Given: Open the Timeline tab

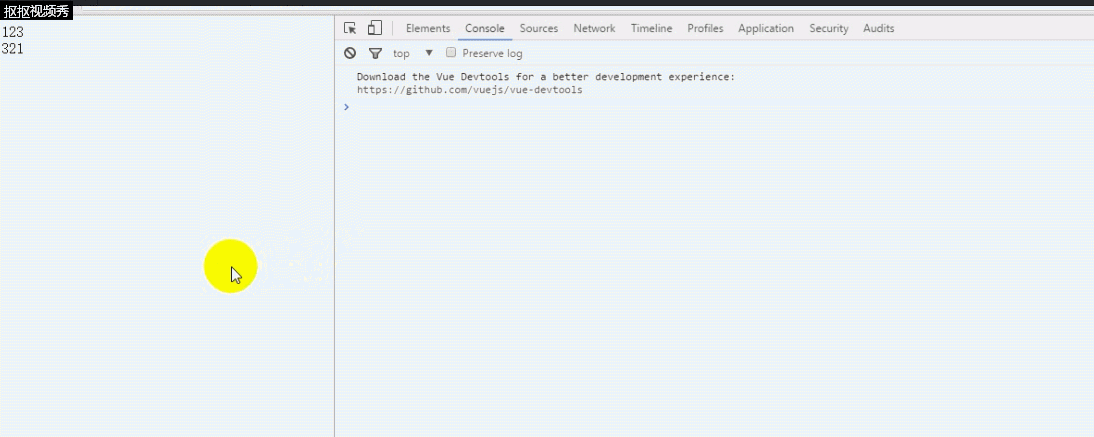Looking at the screenshot, I should (x=652, y=29).
